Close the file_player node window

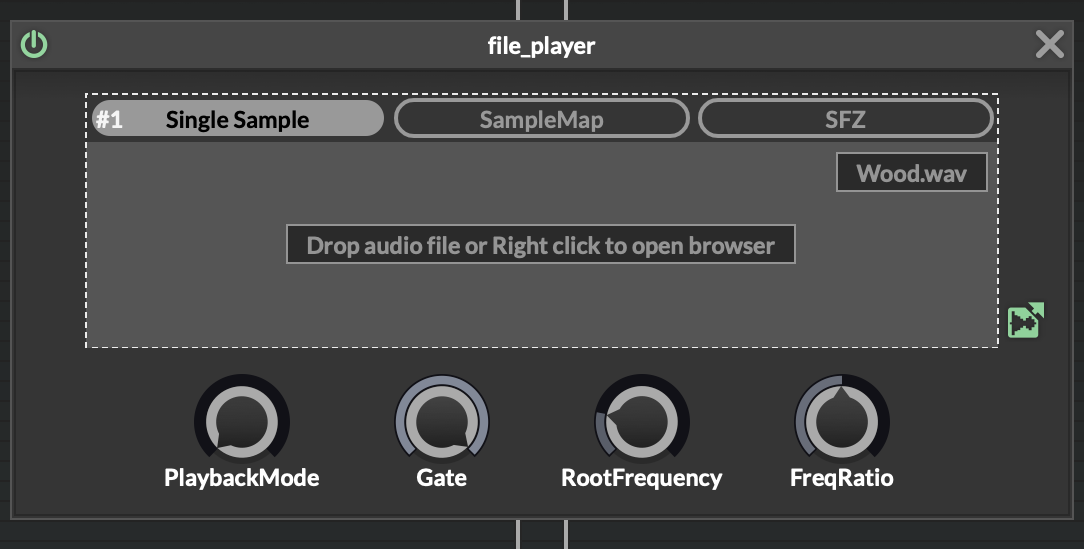[x=1049, y=45]
